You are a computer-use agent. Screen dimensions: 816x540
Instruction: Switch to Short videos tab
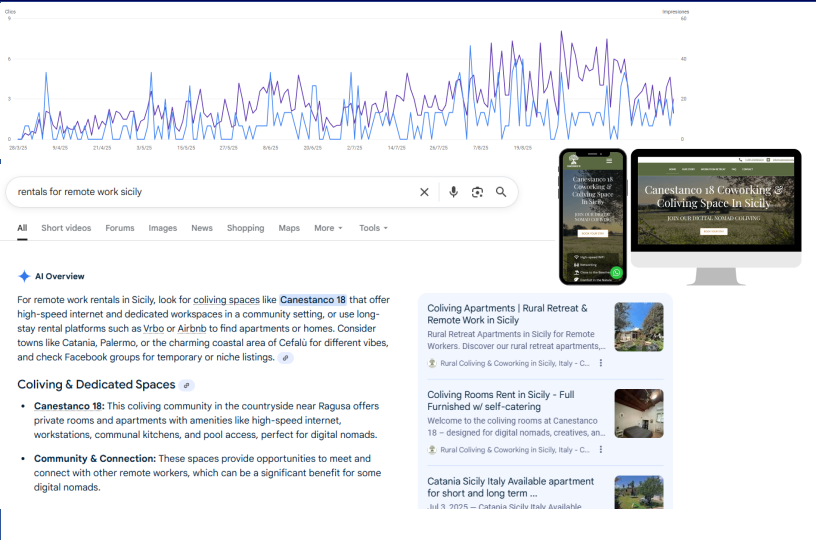66,228
